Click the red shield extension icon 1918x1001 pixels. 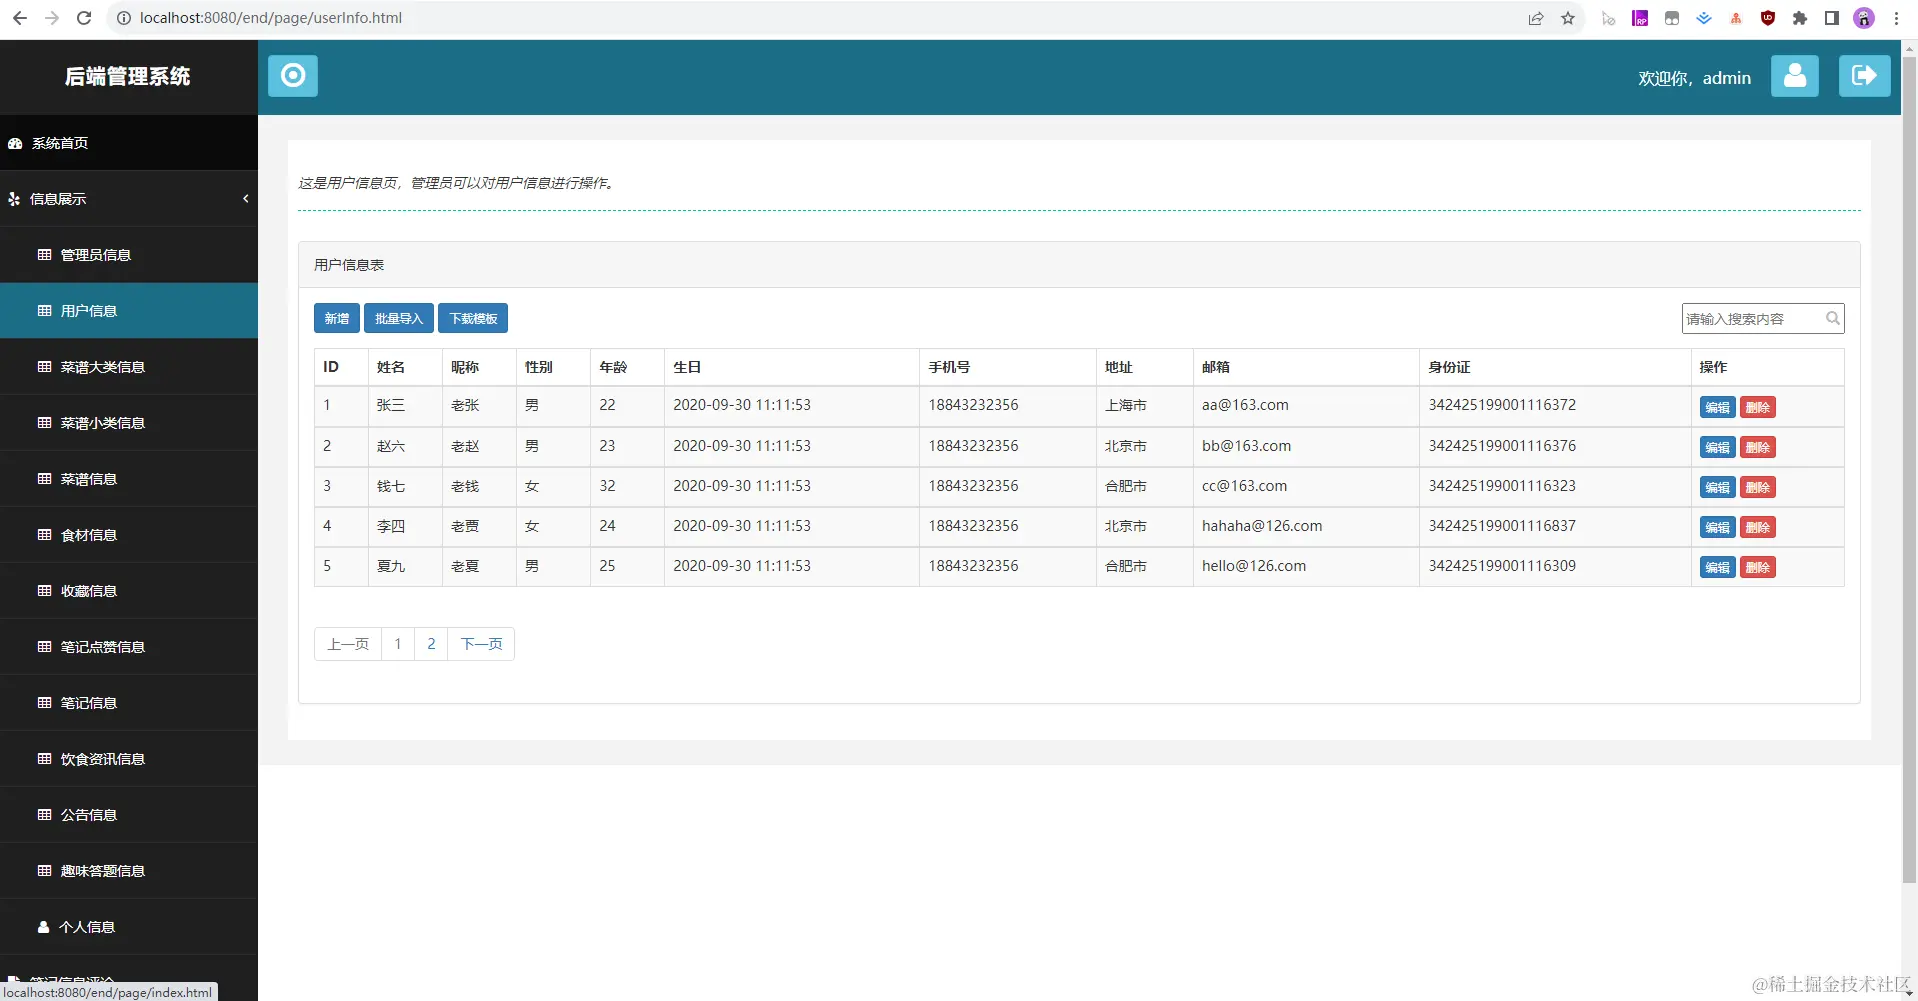[x=1768, y=18]
